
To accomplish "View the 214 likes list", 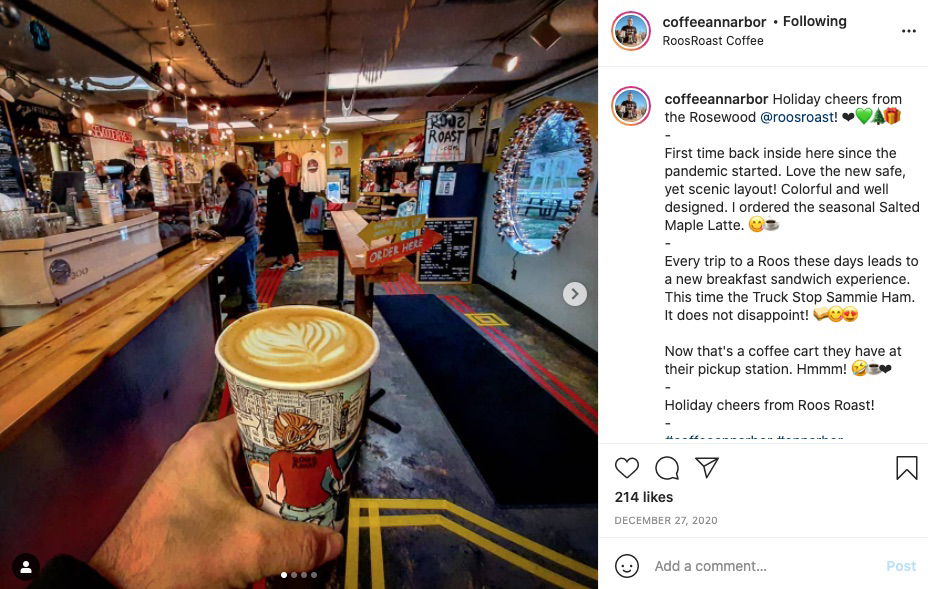I will point(643,497).
